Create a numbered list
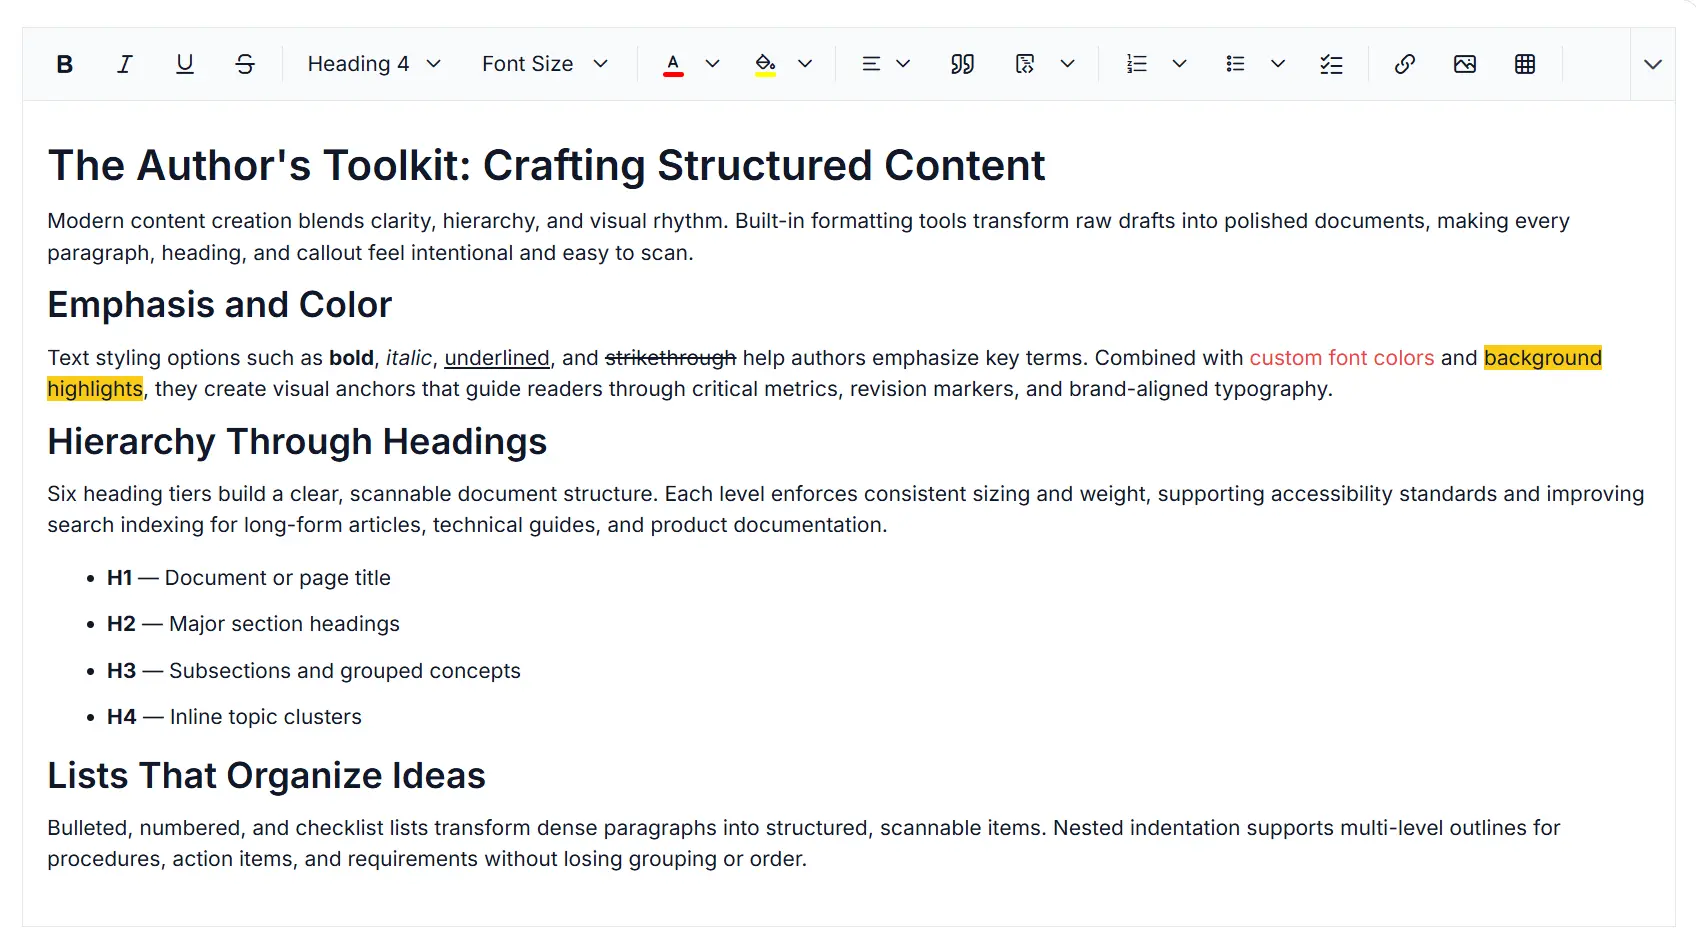This screenshot has width=1696, height=948. (1137, 64)
